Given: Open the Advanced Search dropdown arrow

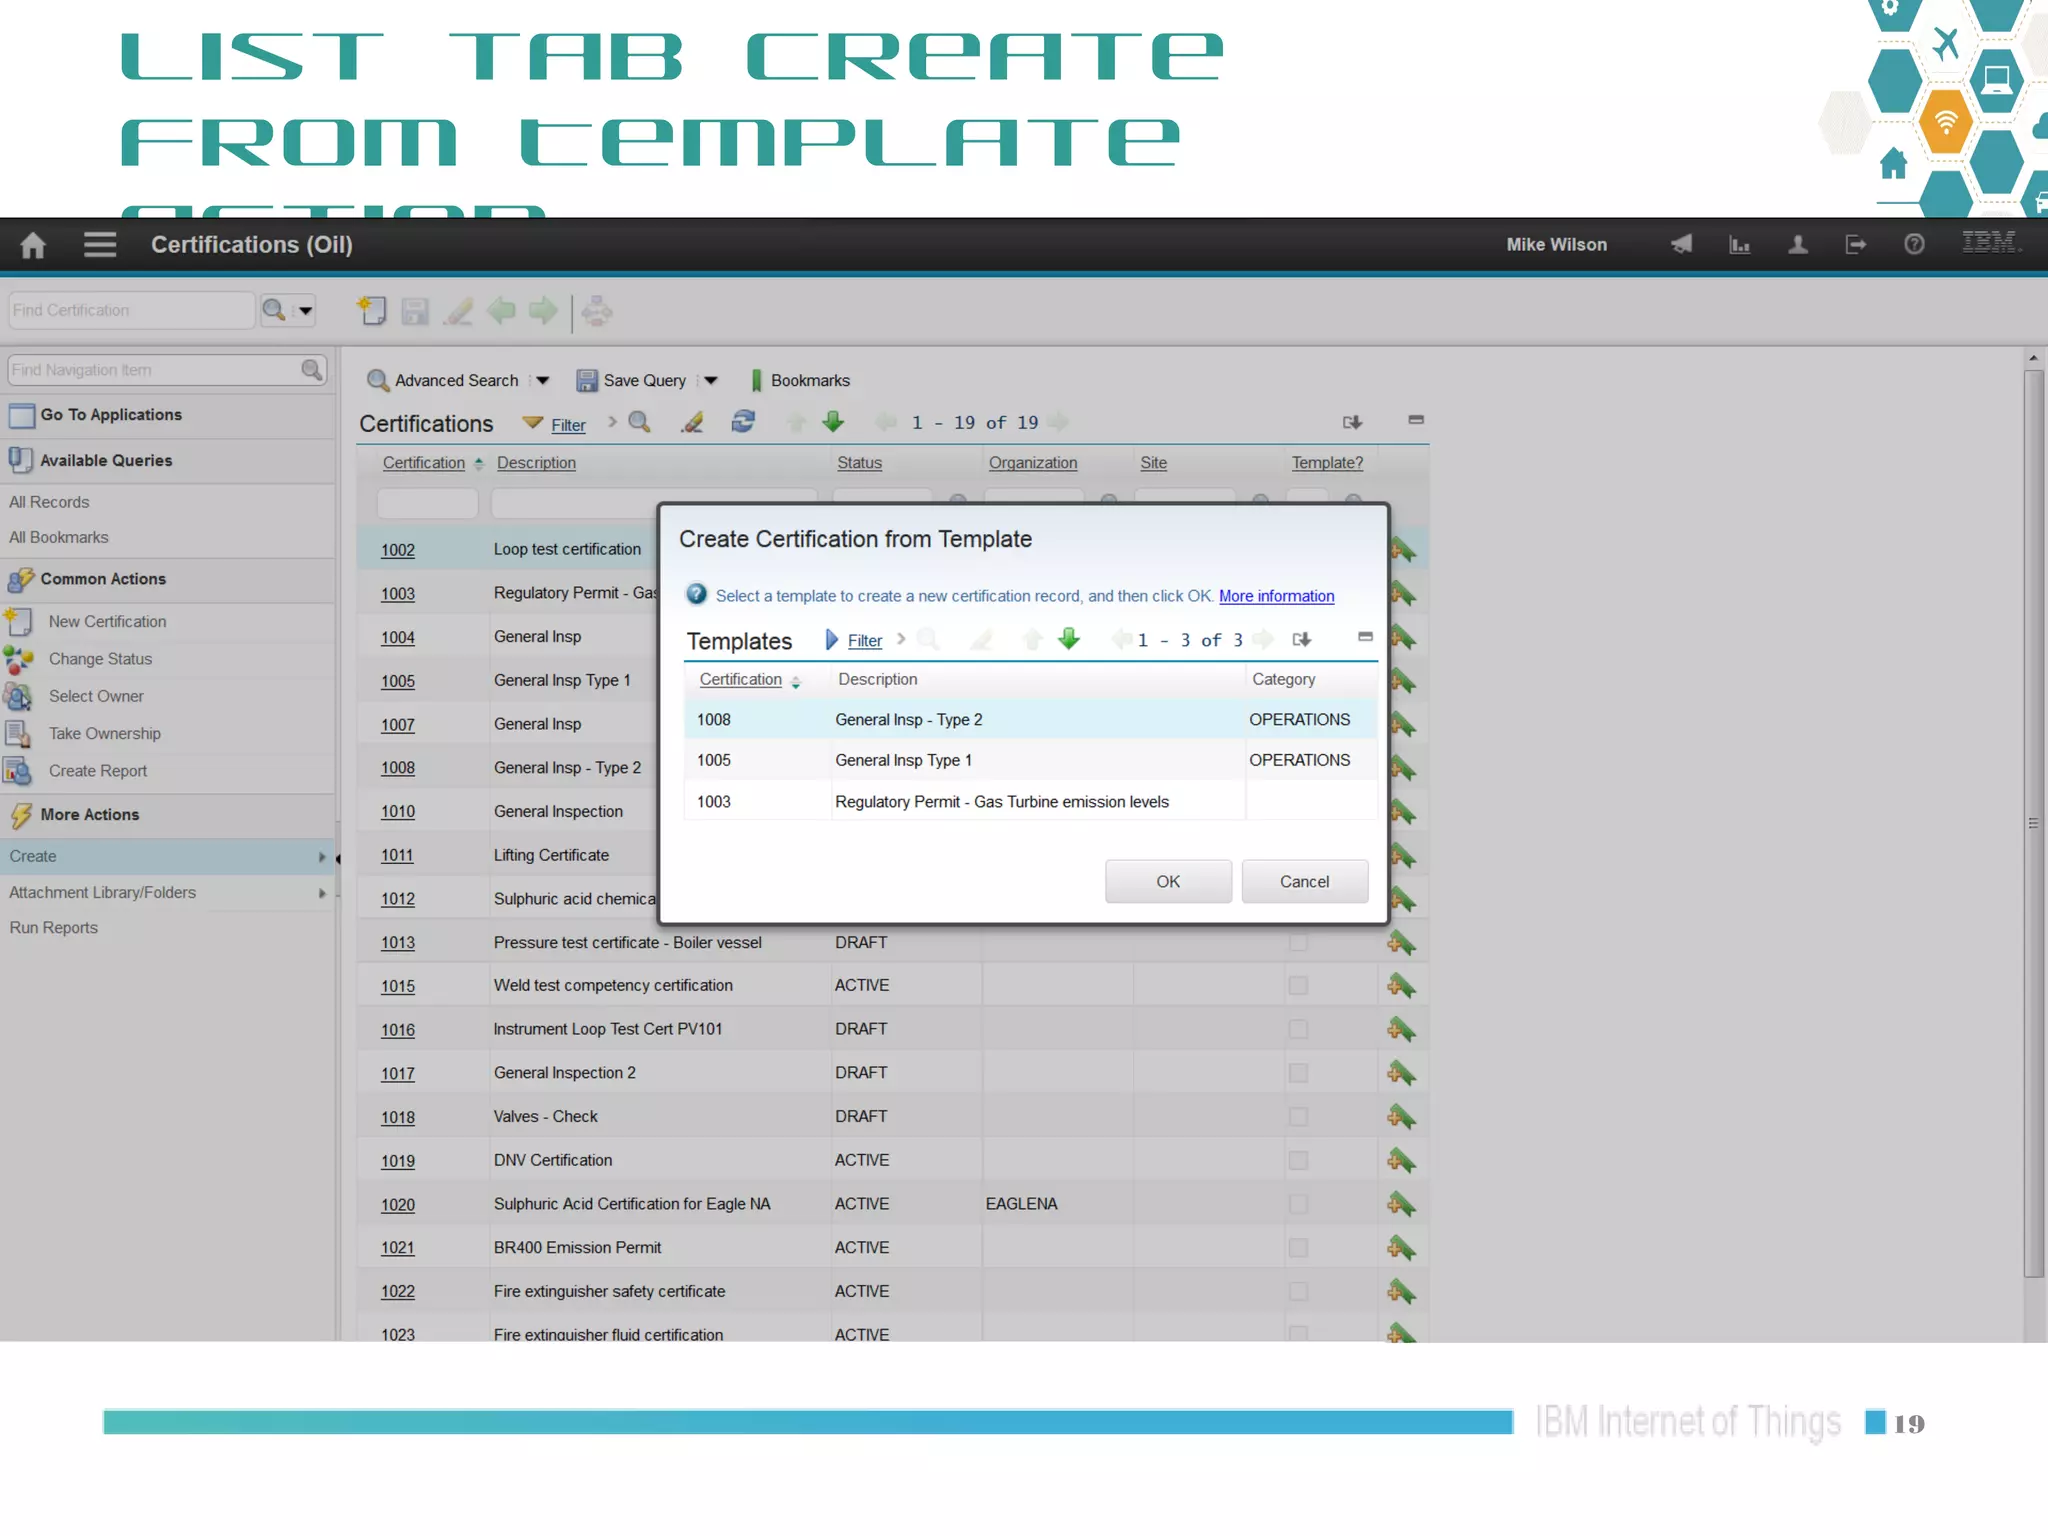Looking at the screenshot, I should tap(542, 381).
